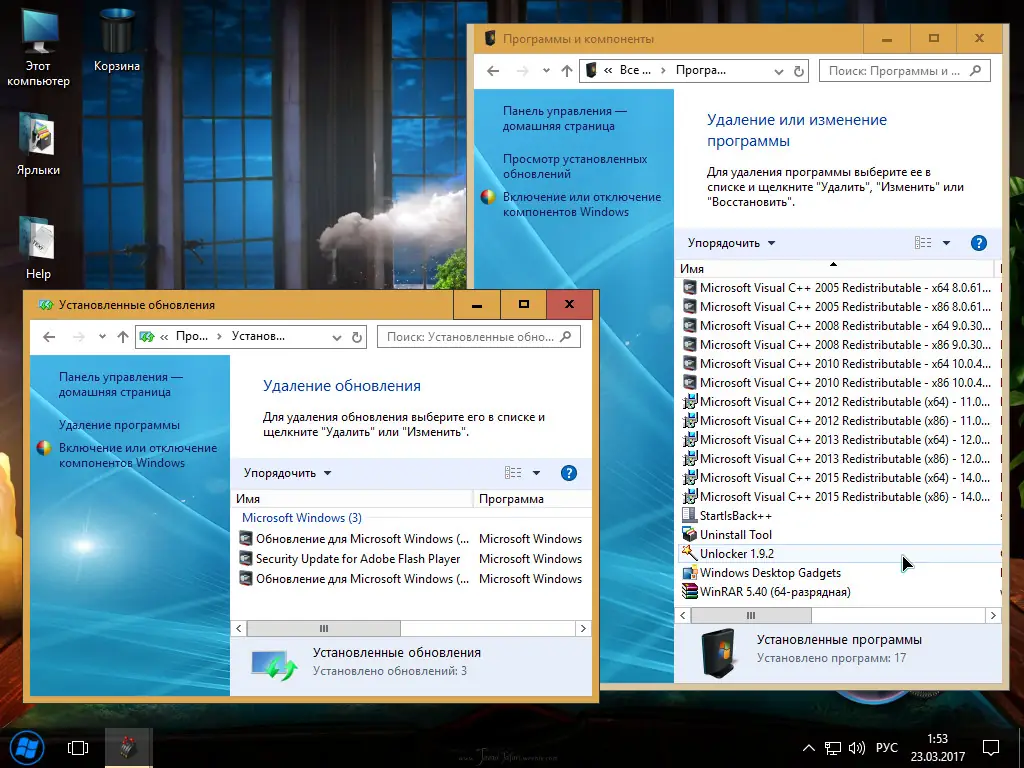Go up one level in Installed Updates window

click(x=123, y=337)
